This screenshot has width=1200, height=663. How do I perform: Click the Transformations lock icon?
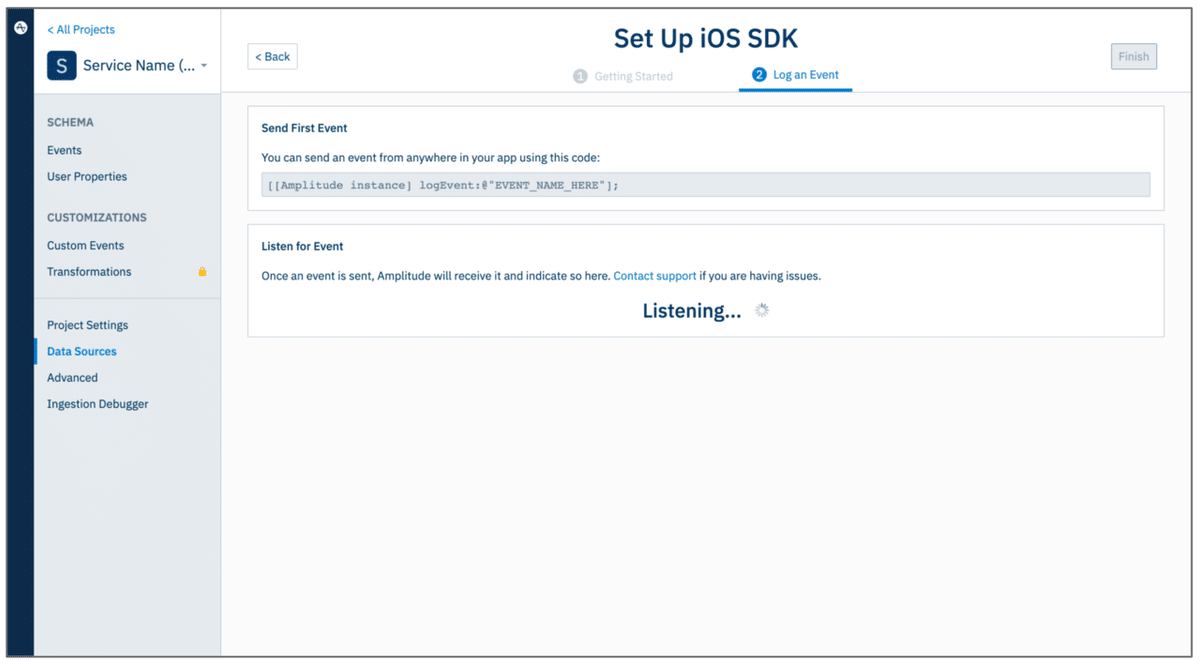coord(202,272)
